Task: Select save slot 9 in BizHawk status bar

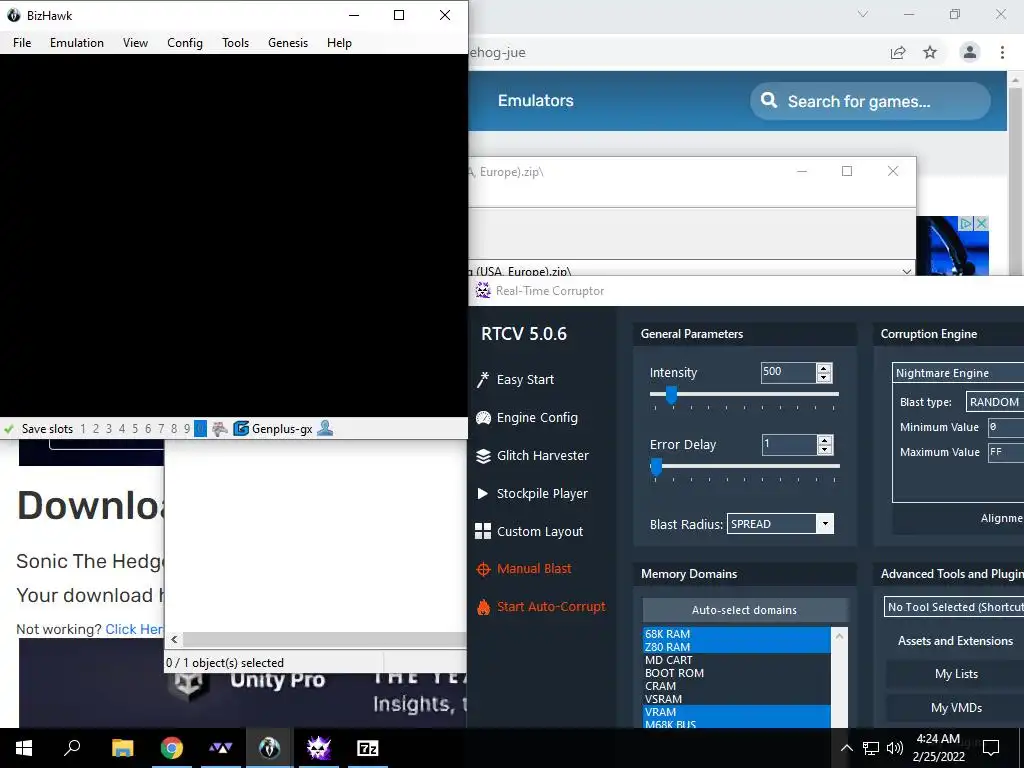Action: click(187, 429)
